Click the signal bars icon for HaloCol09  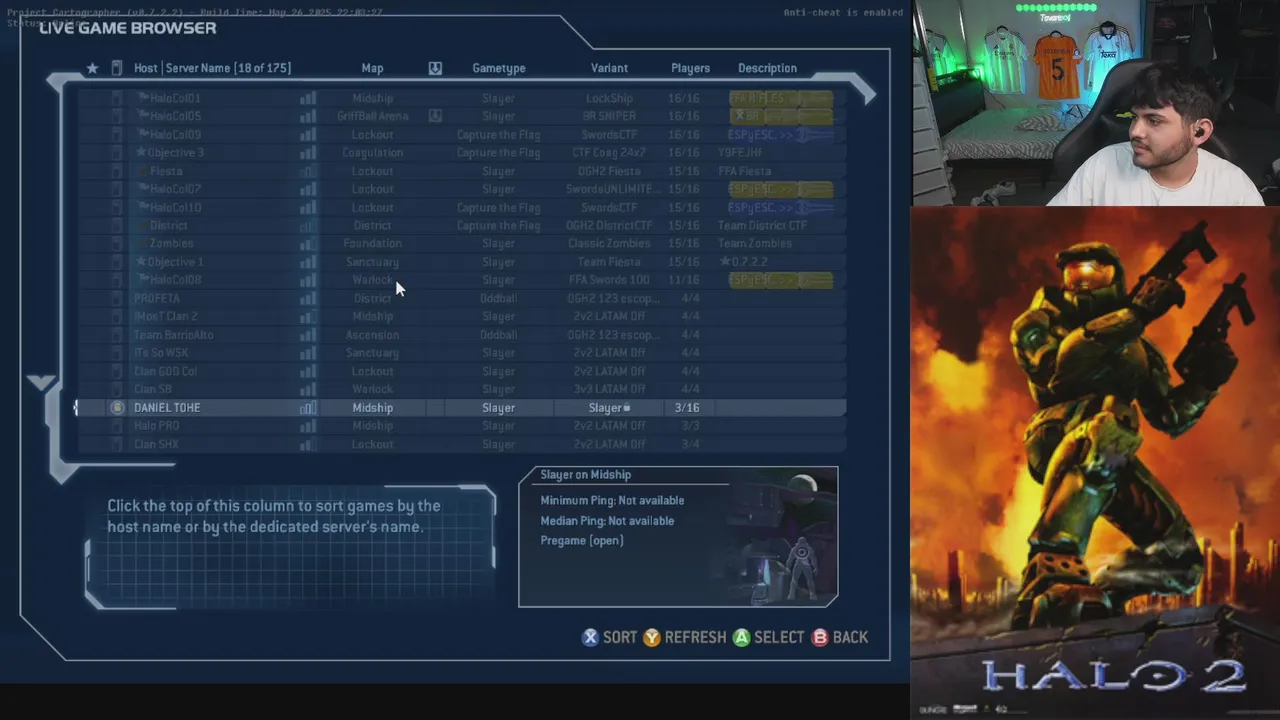(308, 134)
